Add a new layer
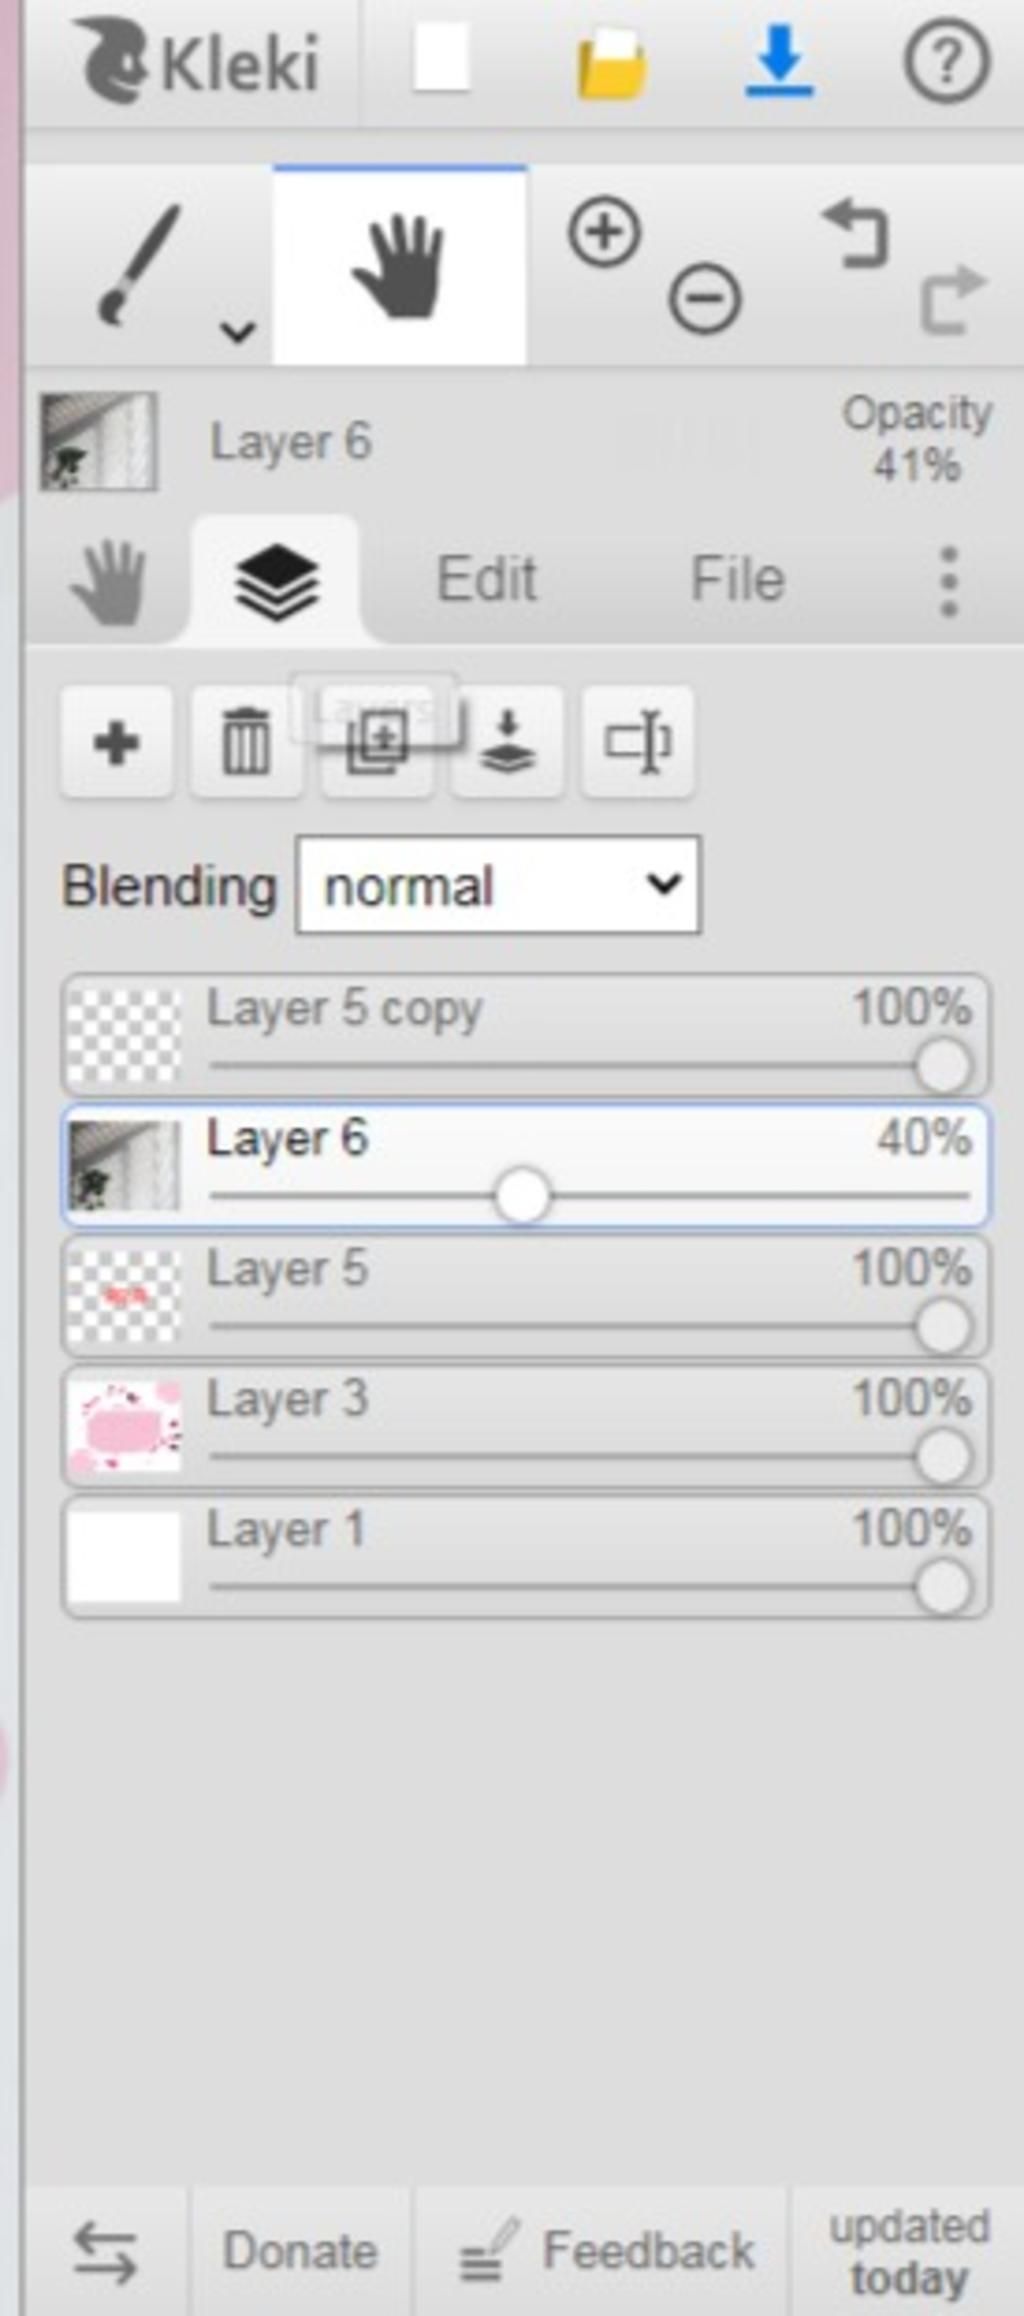1024x2316 pixels. (116, 742)
